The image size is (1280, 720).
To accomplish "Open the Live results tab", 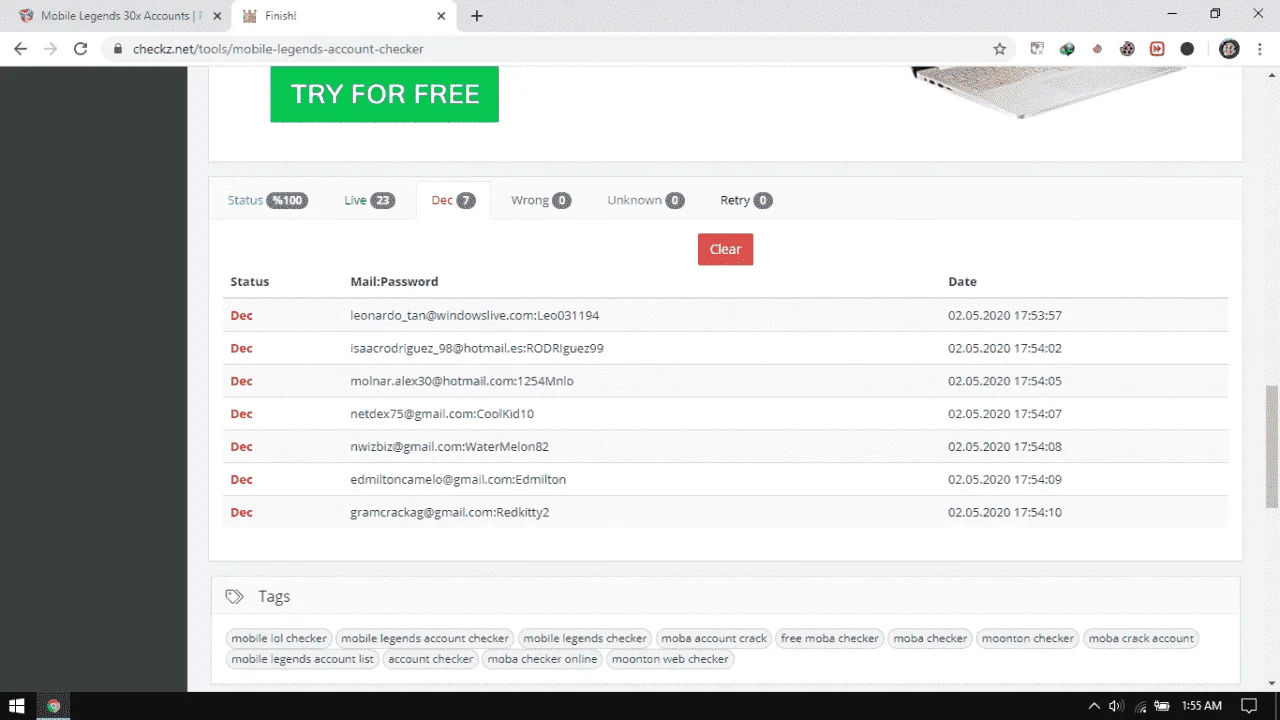I will (x=369, y=200).
